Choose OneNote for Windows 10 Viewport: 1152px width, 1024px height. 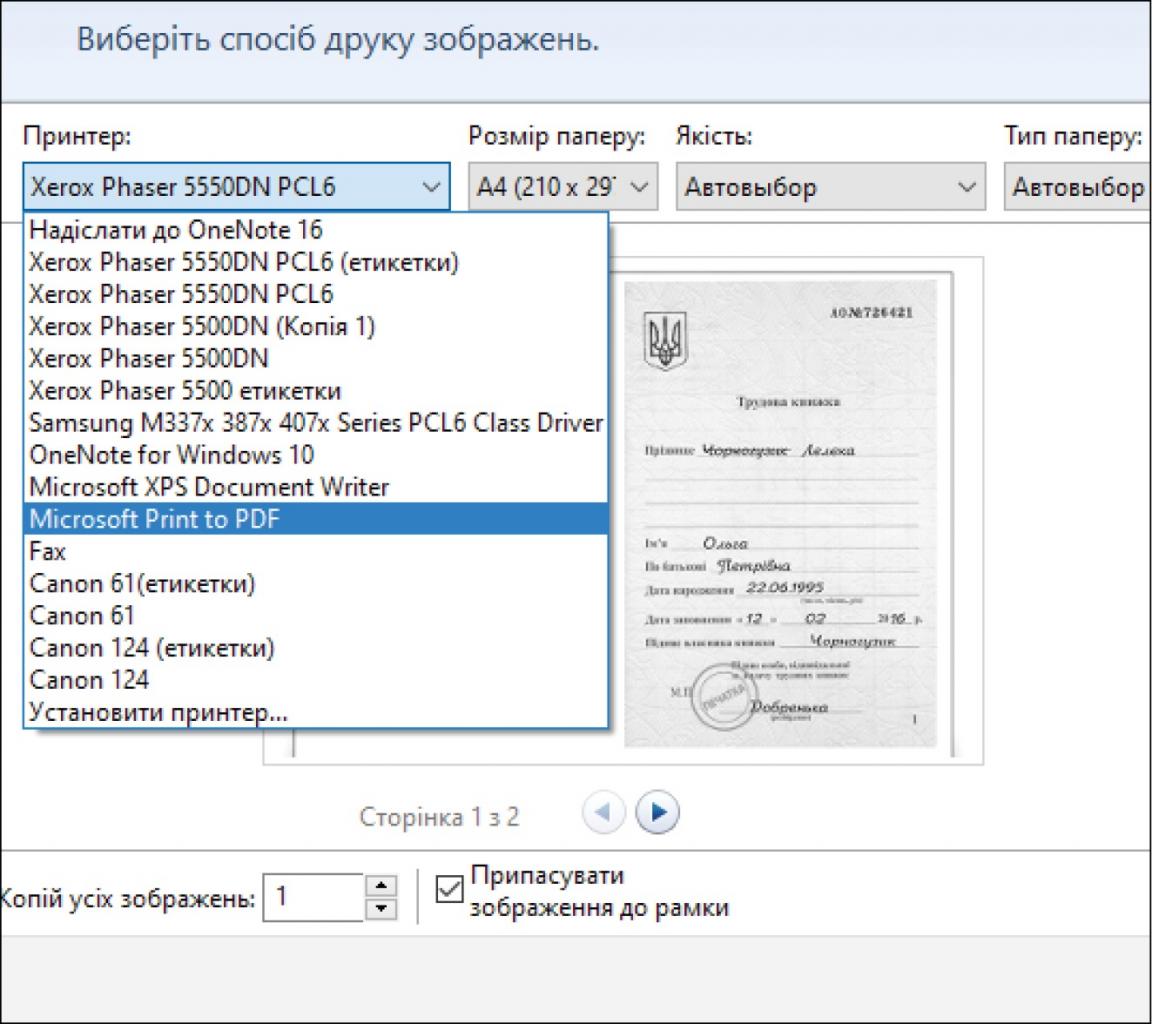click(316, 455)
